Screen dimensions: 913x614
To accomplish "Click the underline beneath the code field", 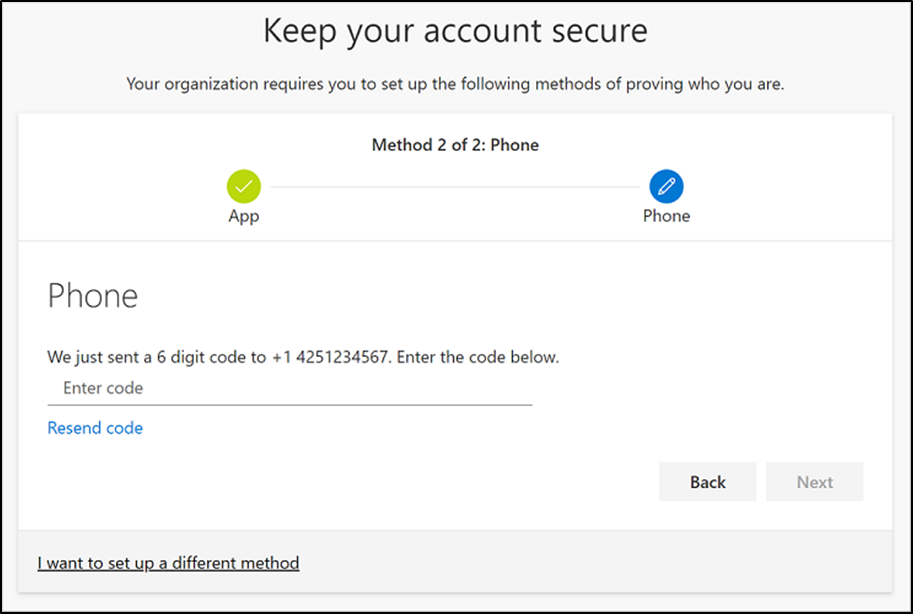I will [289, 405].
